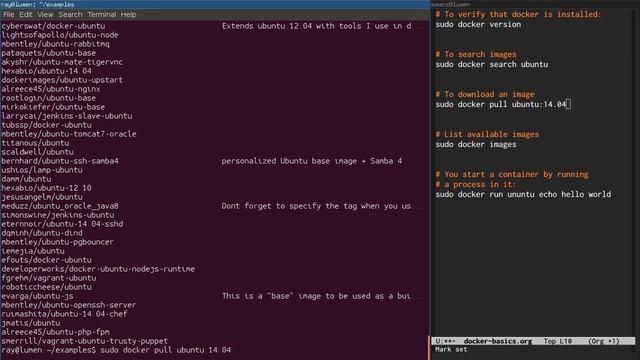Click the dockerimages/ubuntu-upstart row
Image resolution: width=640 pixels, height=360 pixels.
[62, 80]
